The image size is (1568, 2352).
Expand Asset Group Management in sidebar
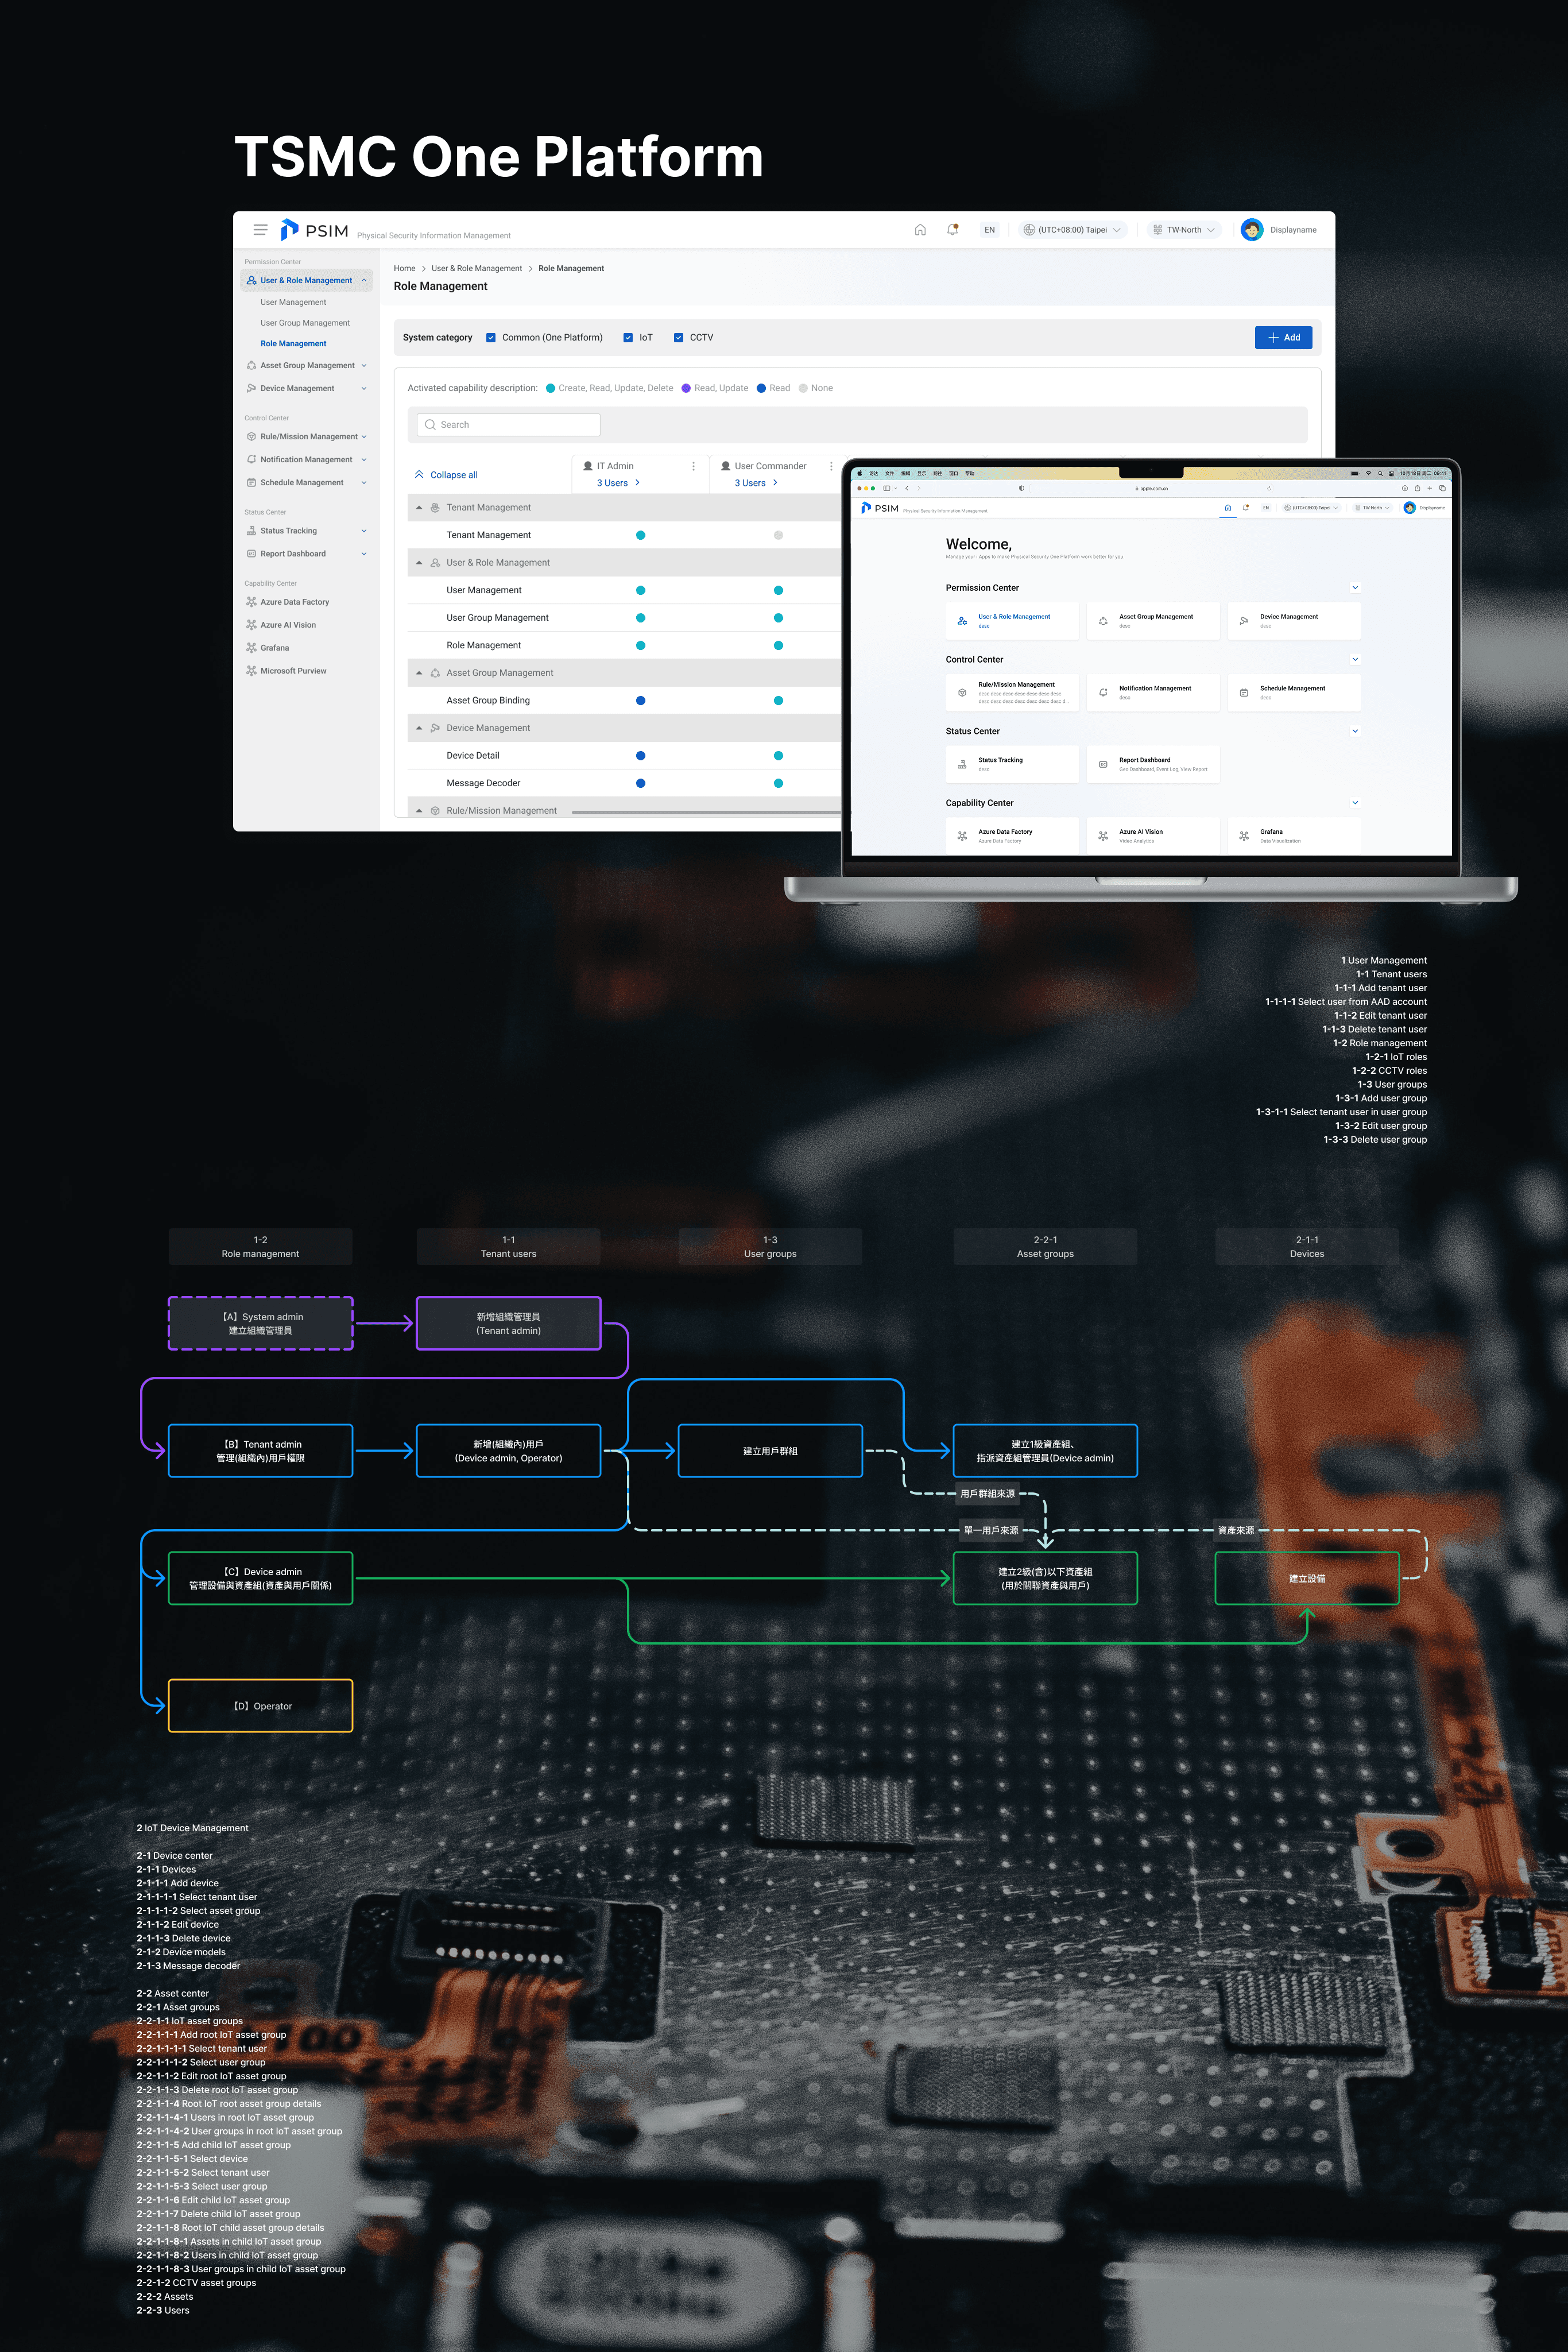tap(307, 366)
